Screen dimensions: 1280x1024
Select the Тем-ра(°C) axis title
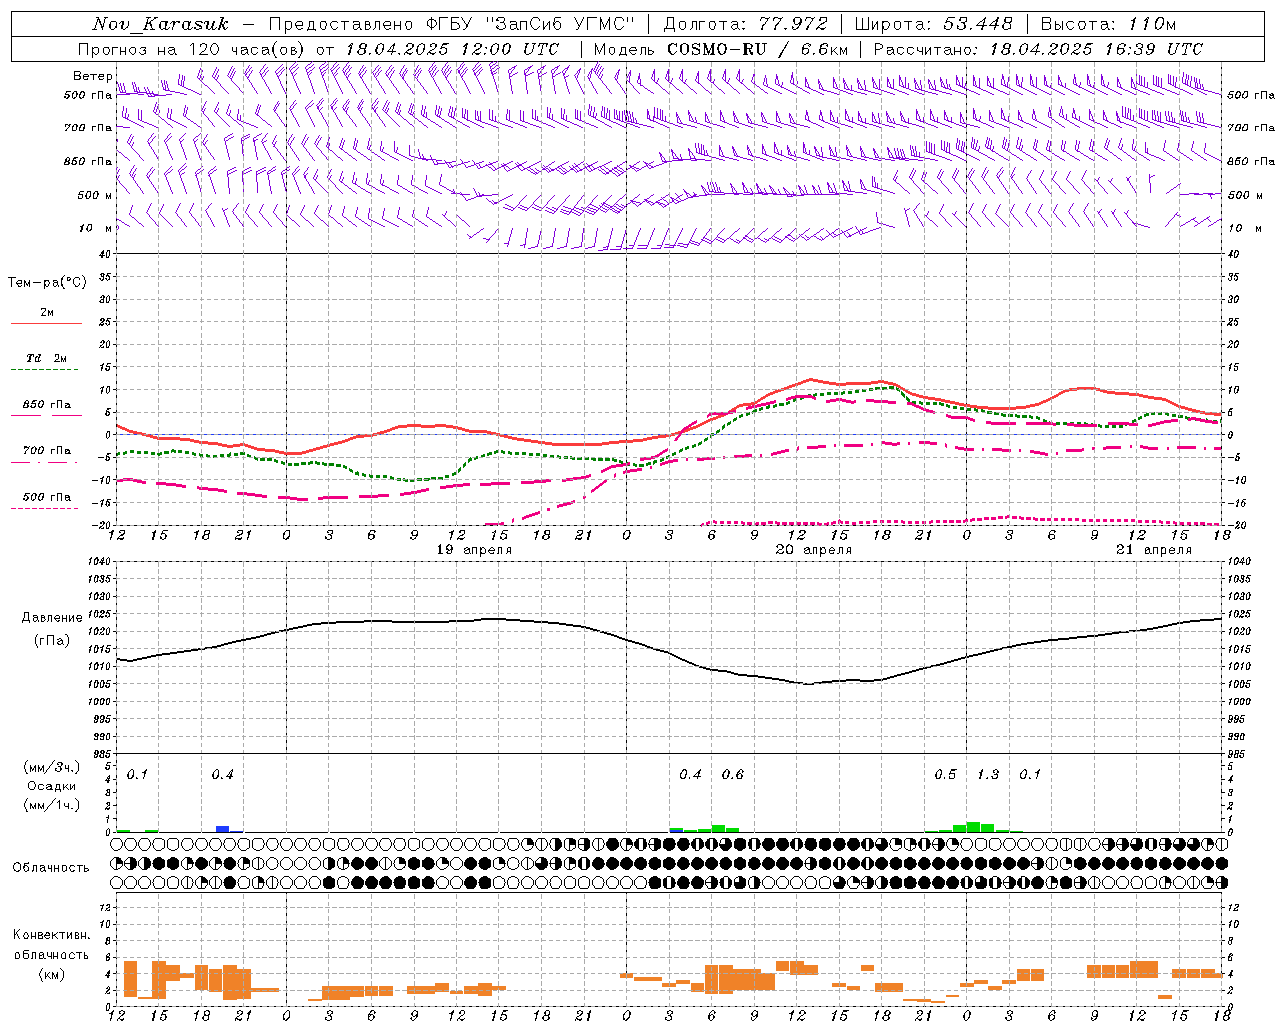point(47,283)
